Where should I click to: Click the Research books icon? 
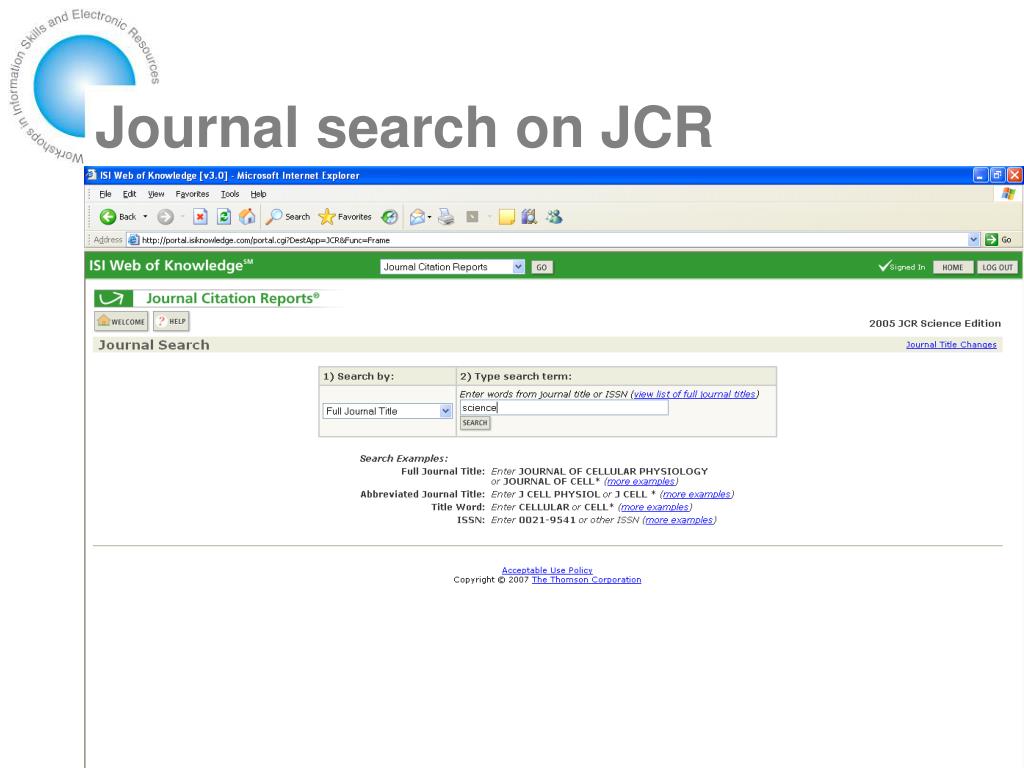[x=529, y=217]
